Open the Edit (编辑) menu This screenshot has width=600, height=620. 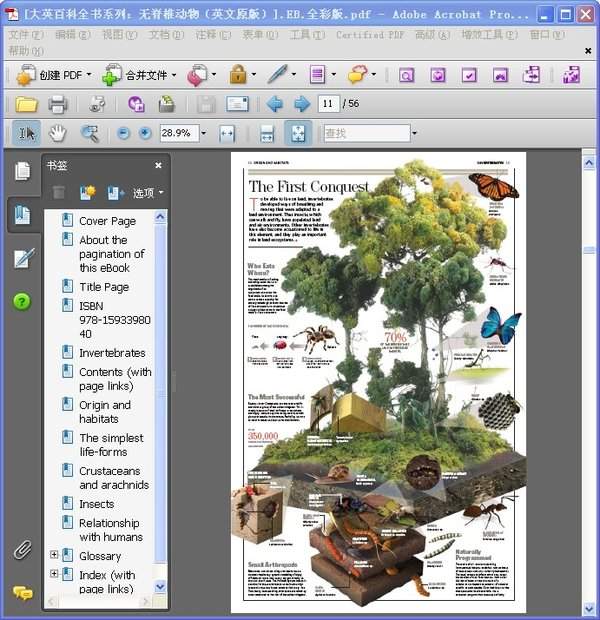point(73,35)
